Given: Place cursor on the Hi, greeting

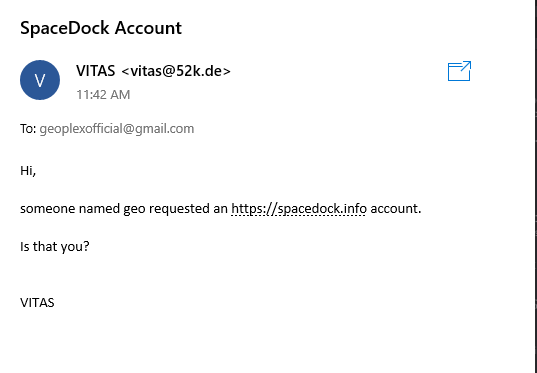Looking at the screenshot, I should [28, 170].
